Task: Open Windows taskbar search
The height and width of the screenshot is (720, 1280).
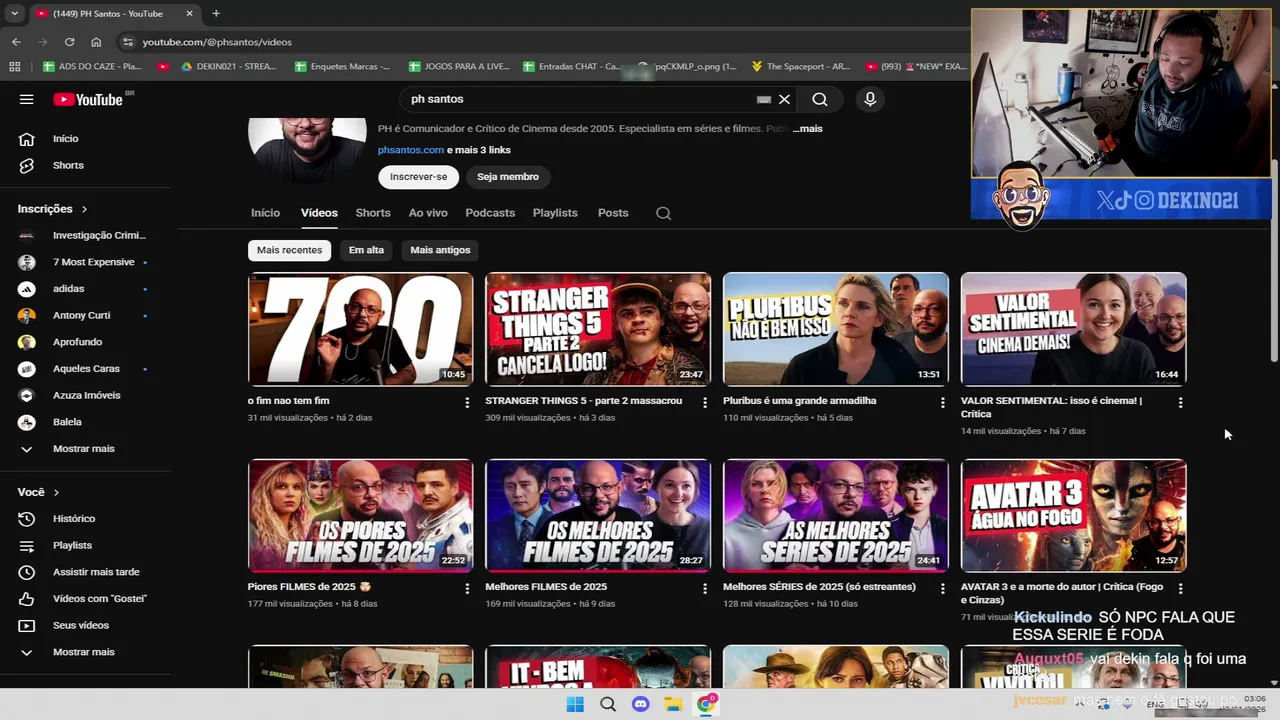Action: tap(608, 704)
